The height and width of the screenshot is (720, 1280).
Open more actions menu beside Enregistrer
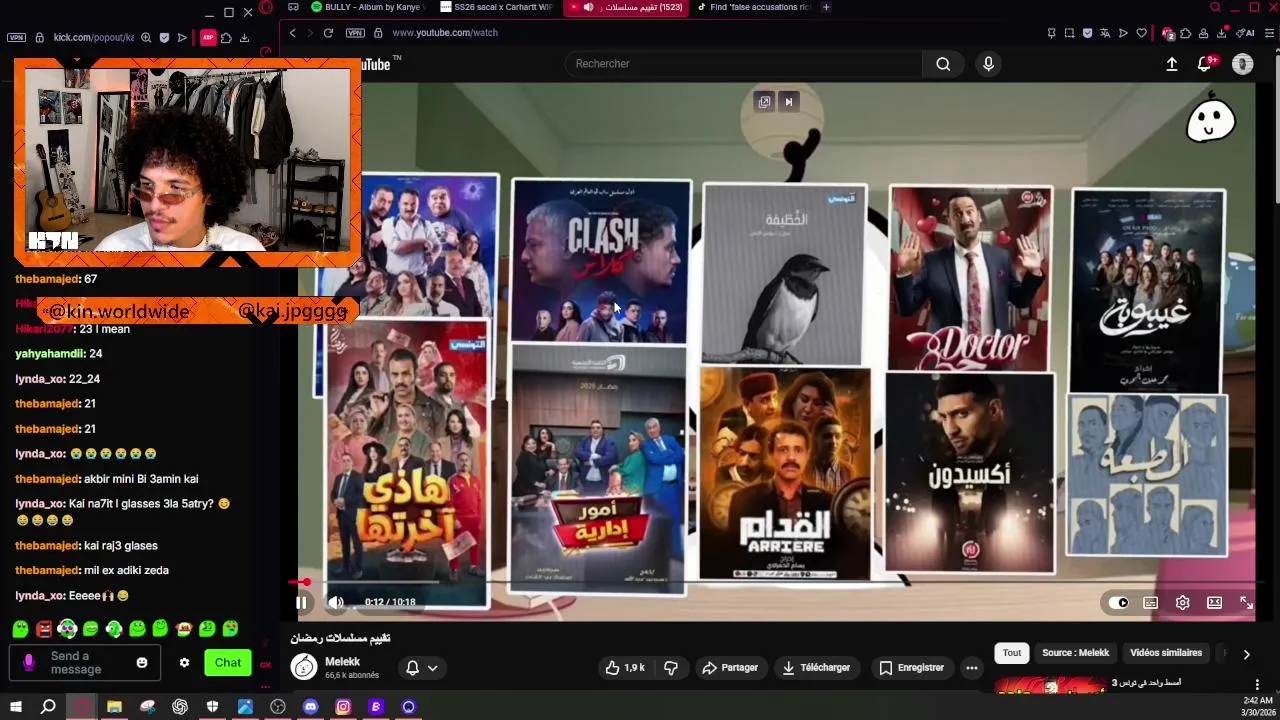click(x=971, y=667)
